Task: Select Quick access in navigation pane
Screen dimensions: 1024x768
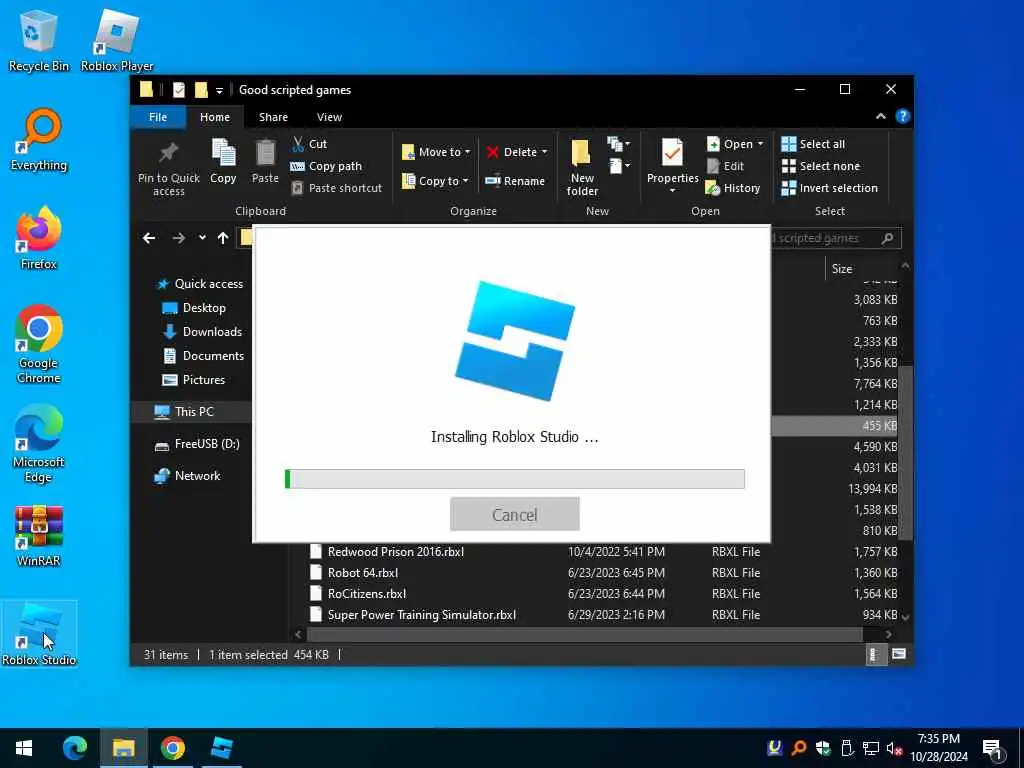Action: click(x=200, y=283)
